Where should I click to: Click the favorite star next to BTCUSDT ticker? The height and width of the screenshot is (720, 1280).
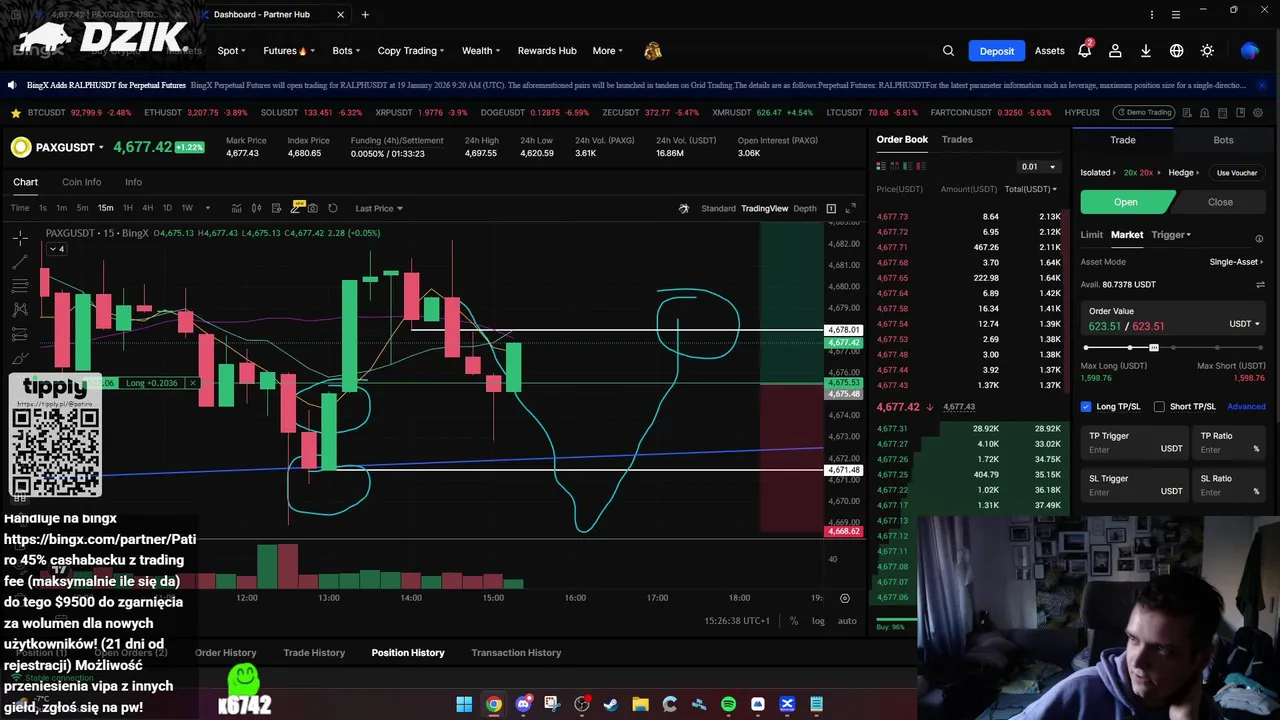pyautogui.click(x=16, y=113)
